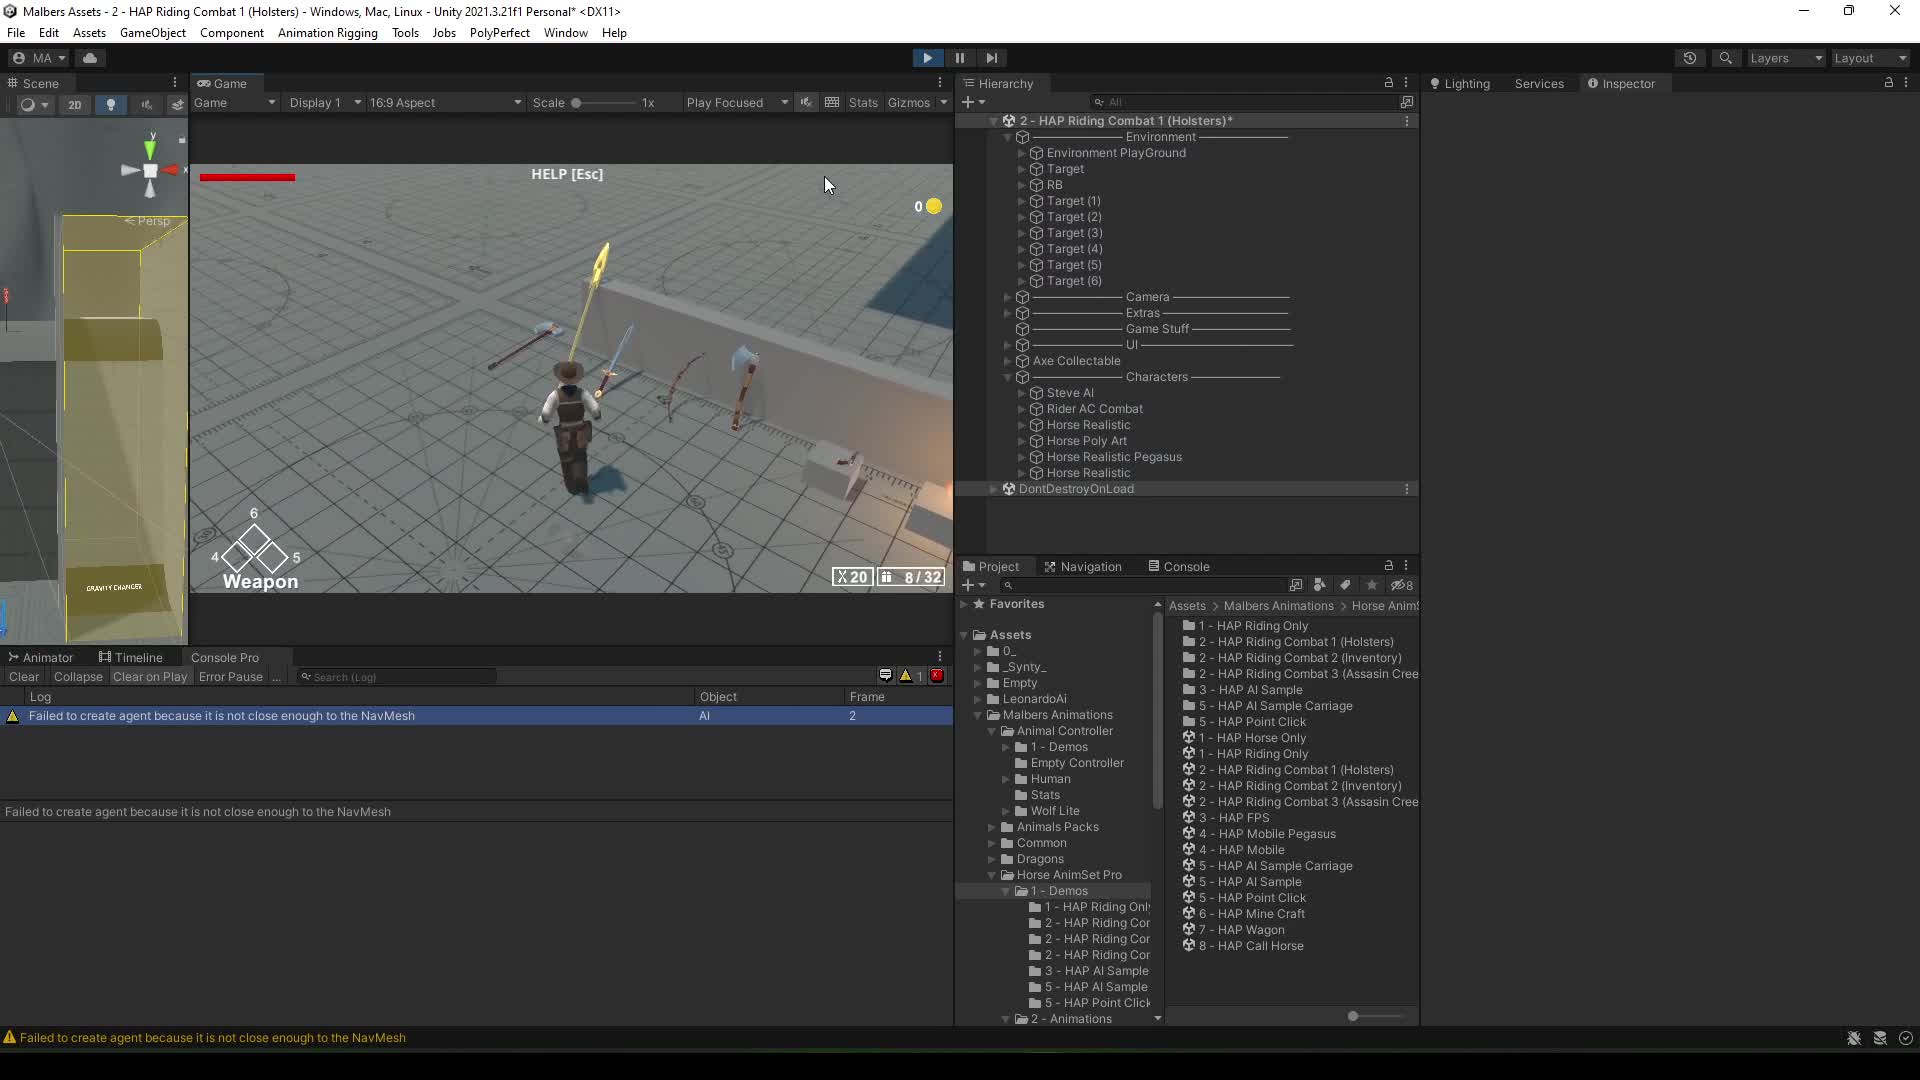Click the Collapse button in Console Pro
The image size is (1920, 1080).
pyautogui.click(x=78, y=677)
